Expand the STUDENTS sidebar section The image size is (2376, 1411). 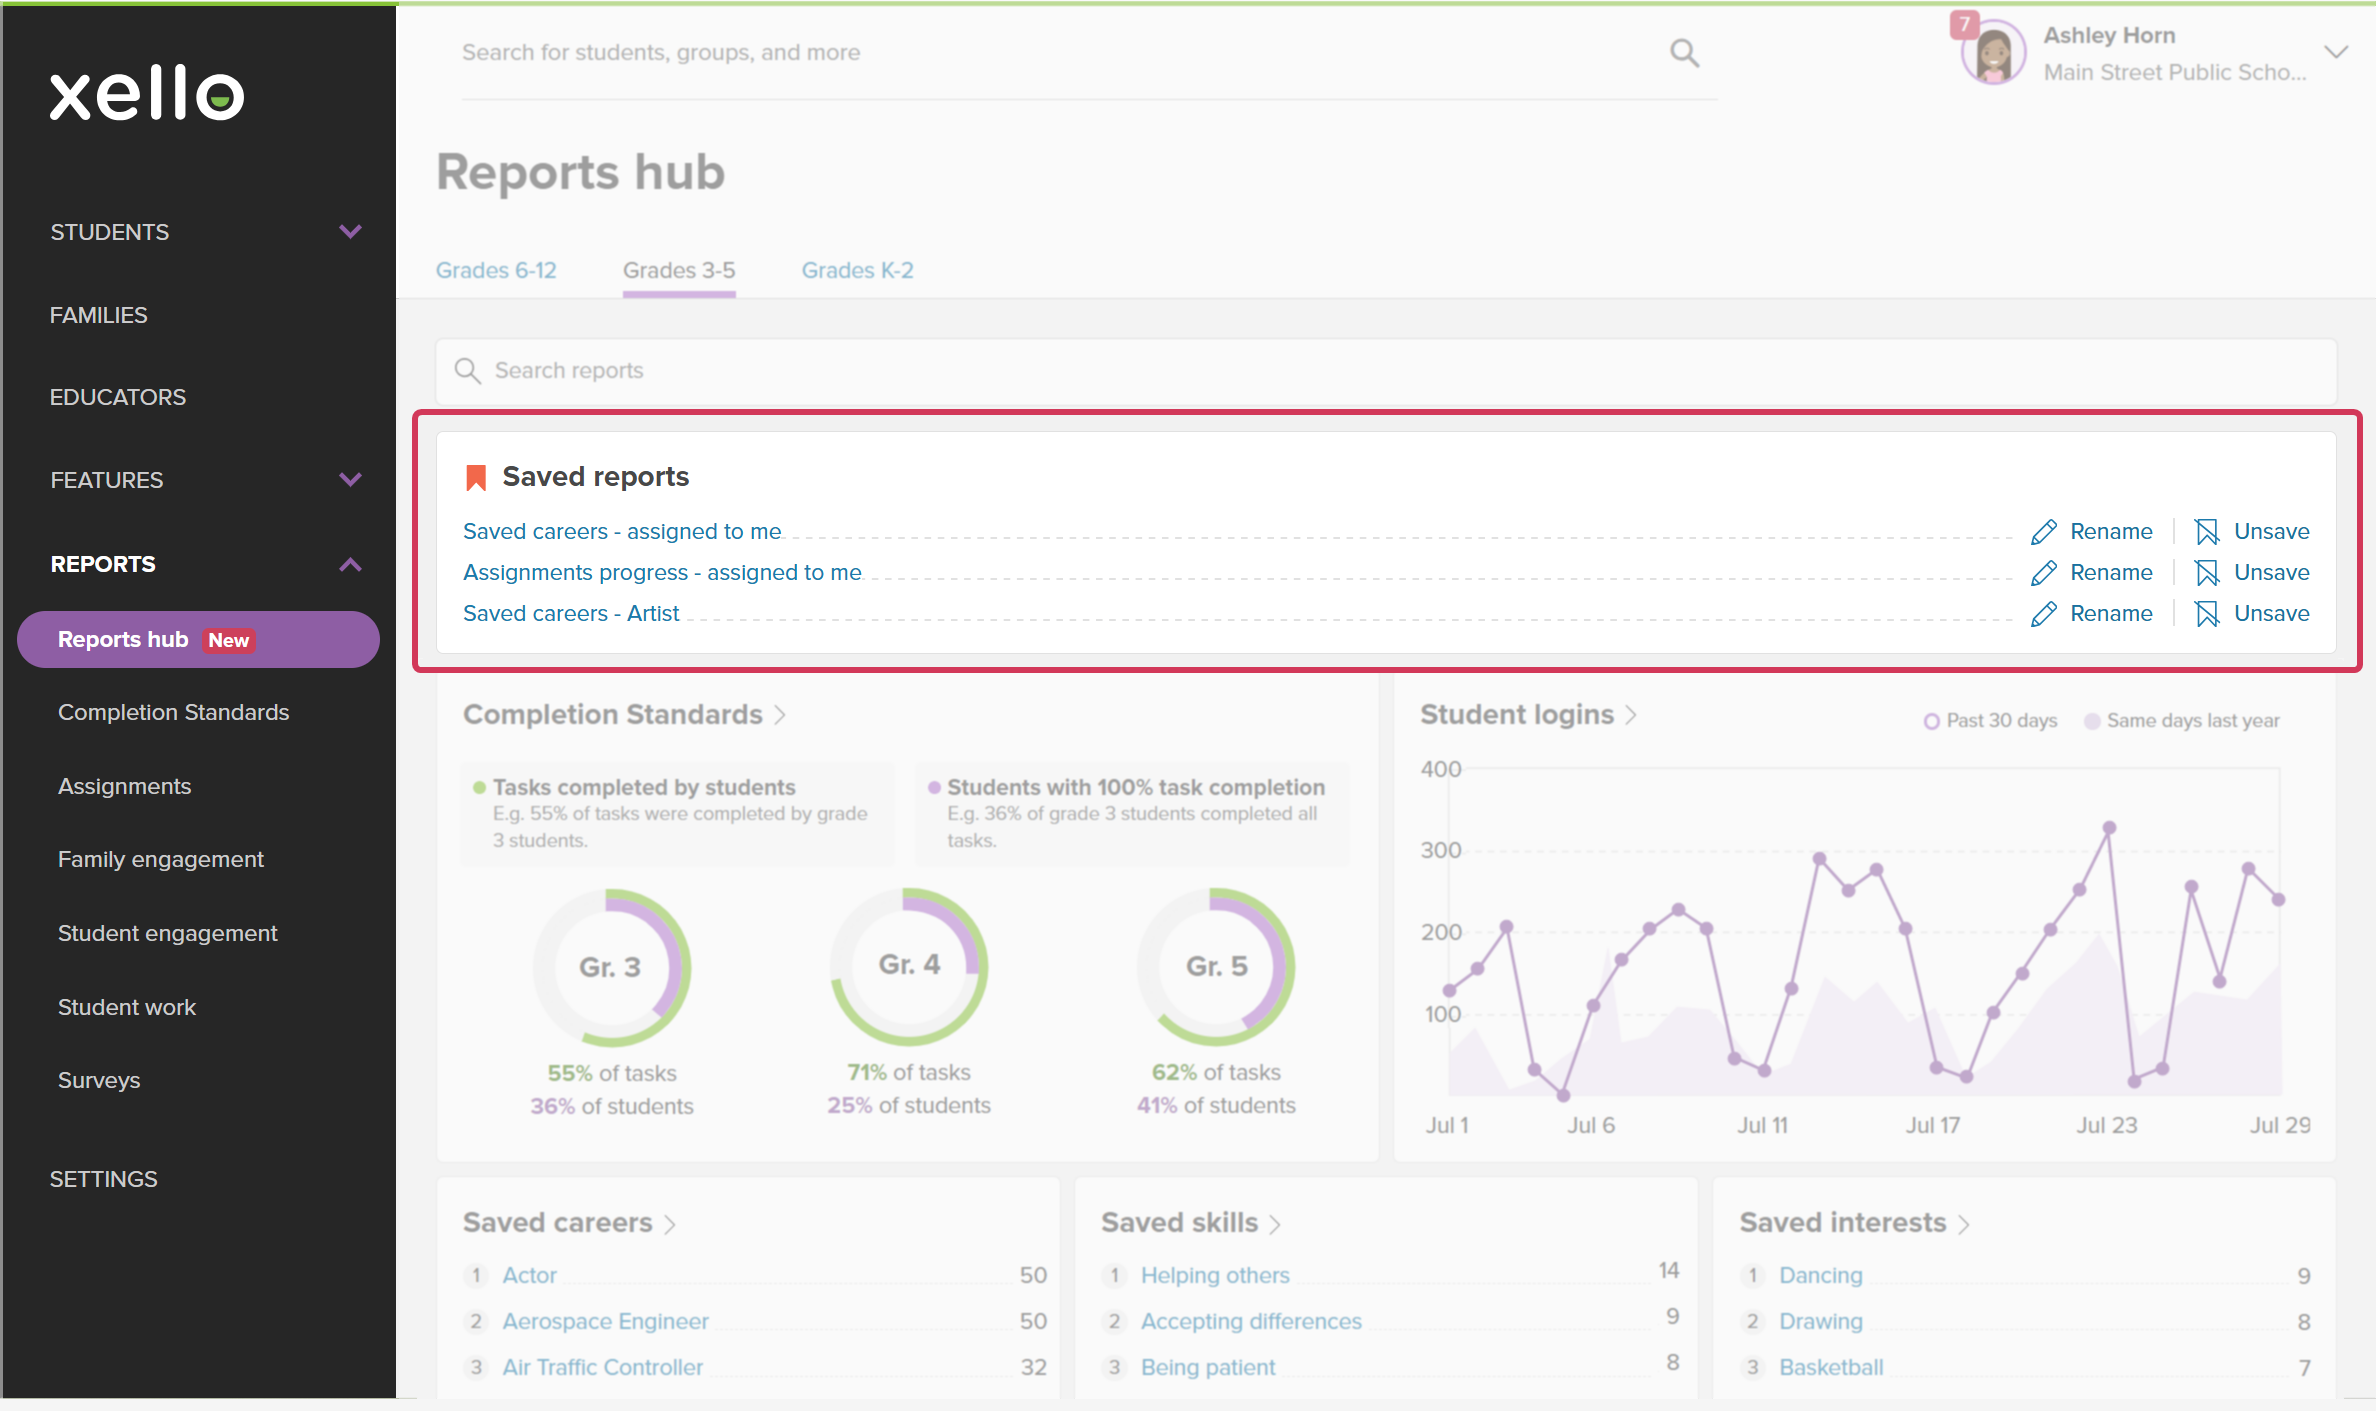(x=350, y=232)
